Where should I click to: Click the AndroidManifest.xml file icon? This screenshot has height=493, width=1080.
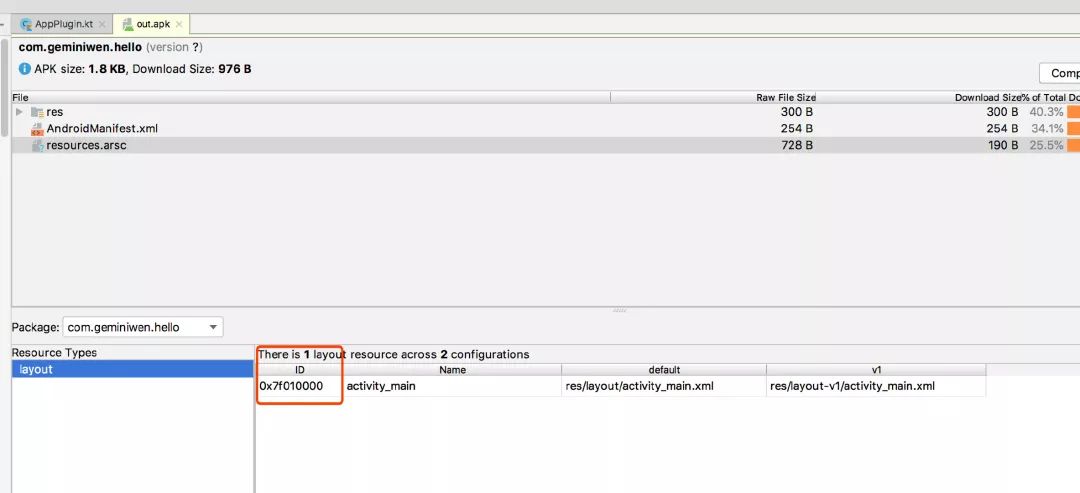click(37, 129)
